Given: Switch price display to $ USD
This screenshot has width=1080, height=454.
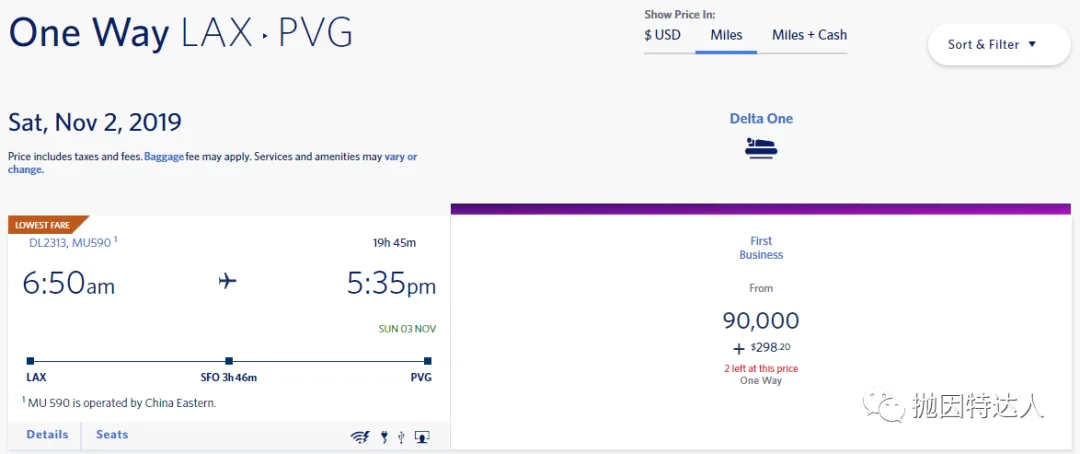Looking at the screenshot, I should 663,35.
